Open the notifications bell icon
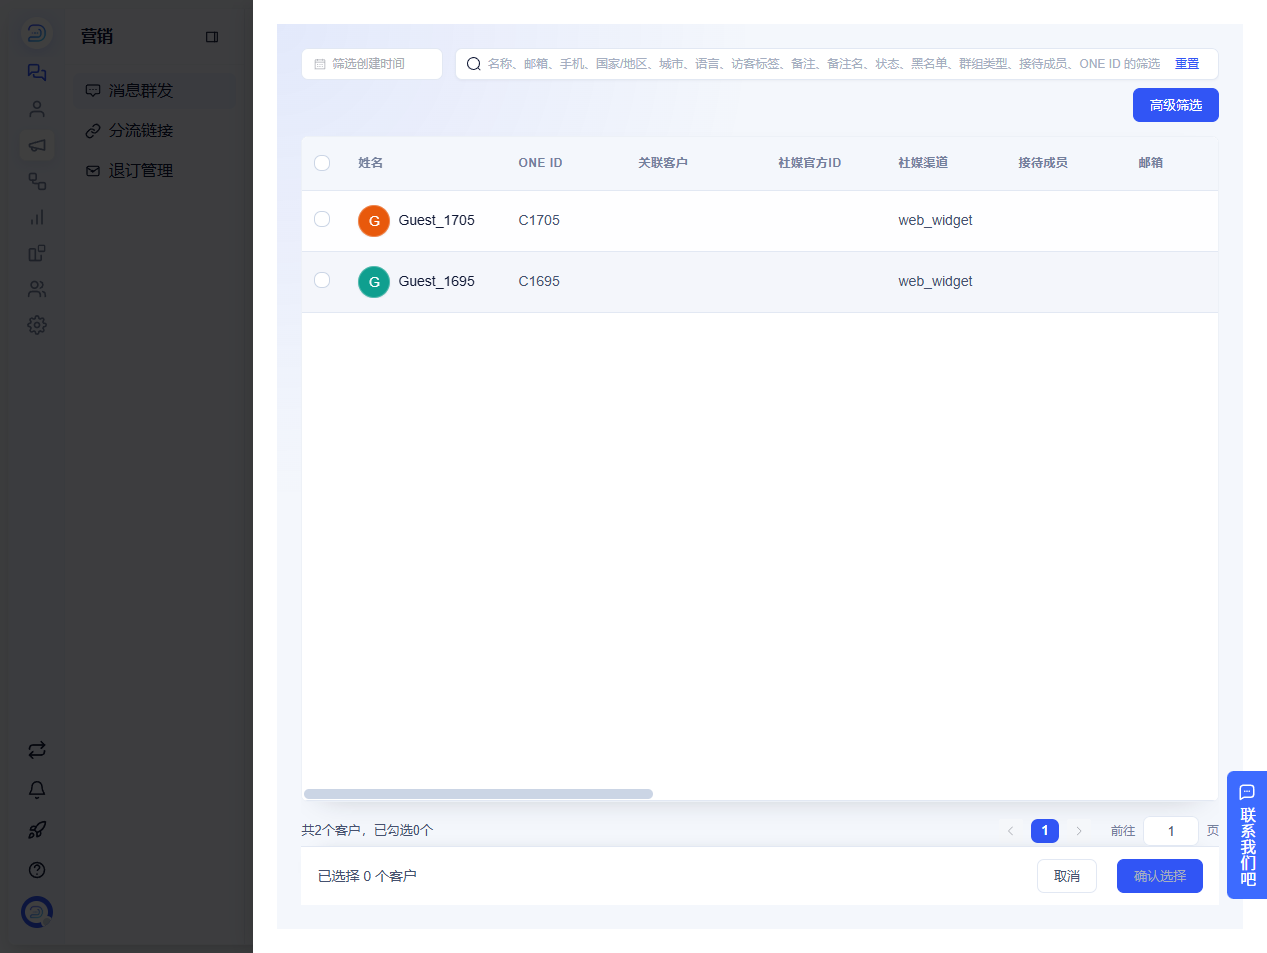The width and height of the screenshot is (1267, 953). pos(37,790)
